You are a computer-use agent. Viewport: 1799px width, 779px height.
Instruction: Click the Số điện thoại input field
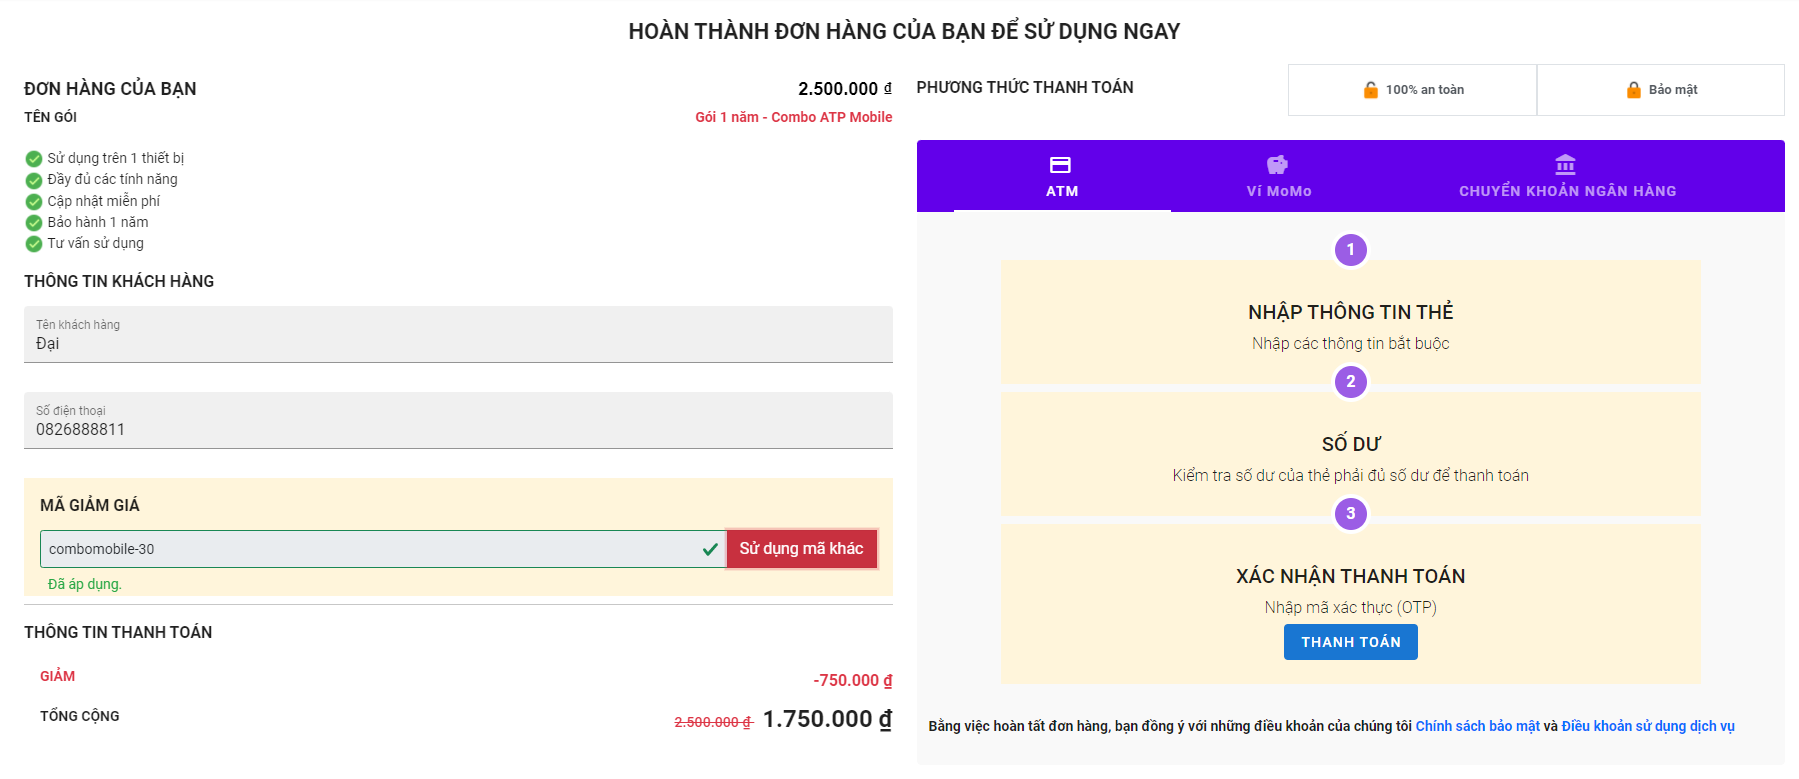pyautogui.click(x=457, y=421)
